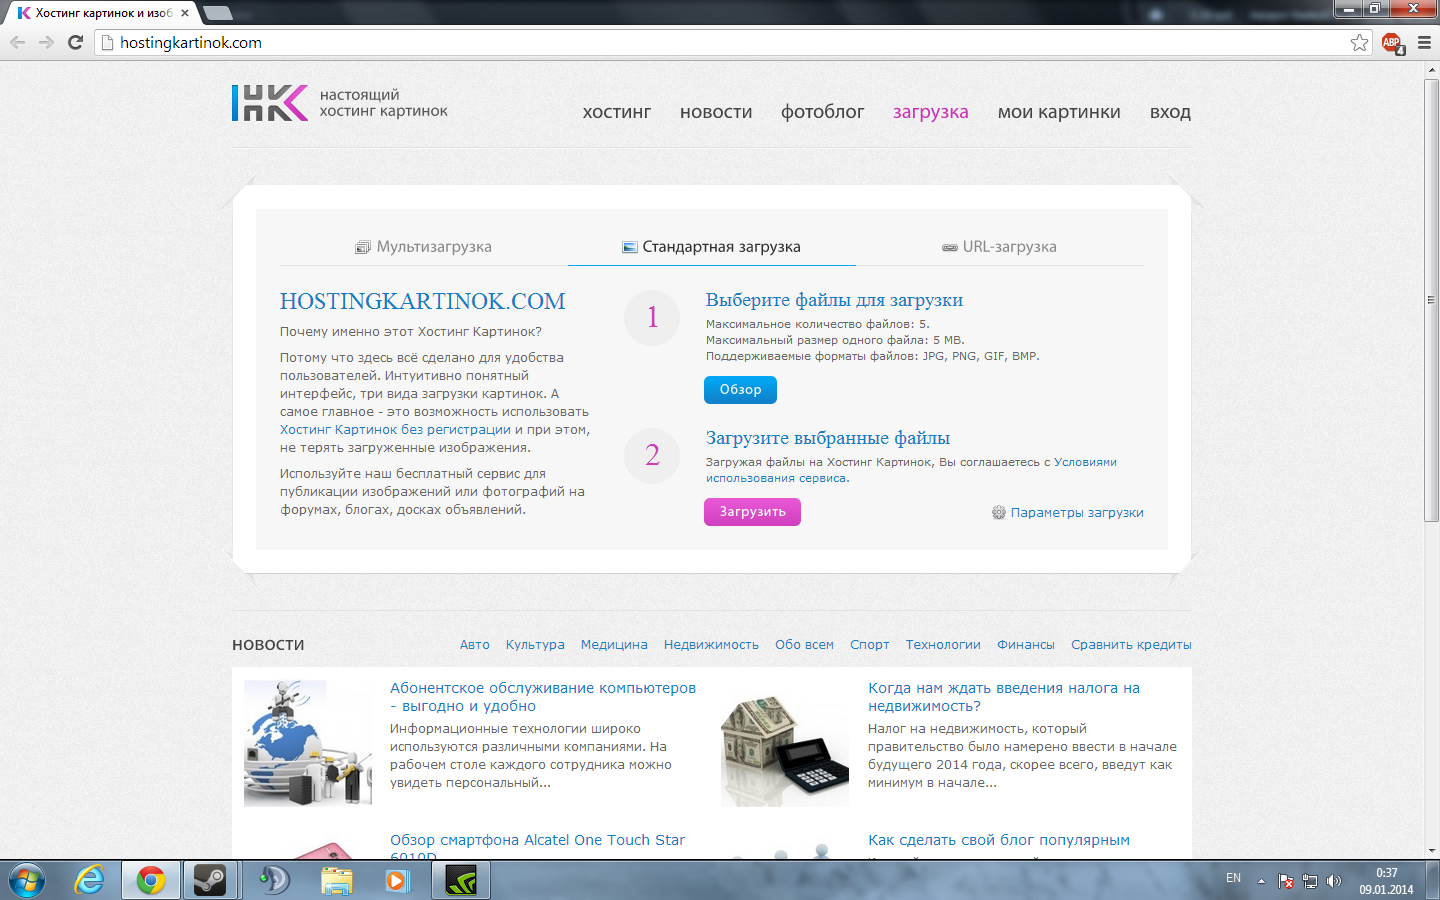Bookmark page with the star icon

pyautogui.click(x=1359, y=42)
